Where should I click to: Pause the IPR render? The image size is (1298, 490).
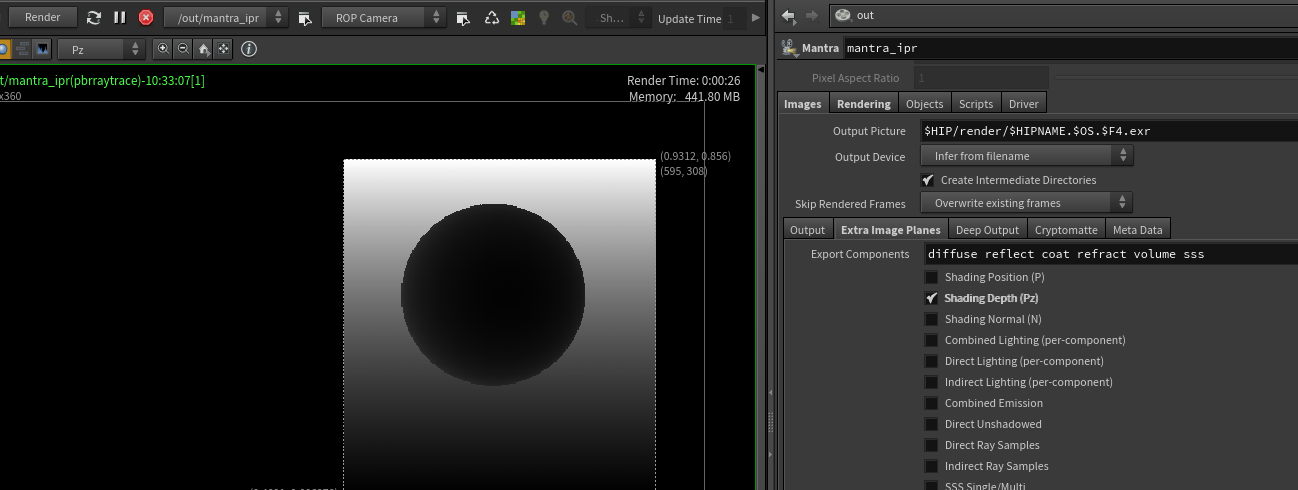click(120, 18)
